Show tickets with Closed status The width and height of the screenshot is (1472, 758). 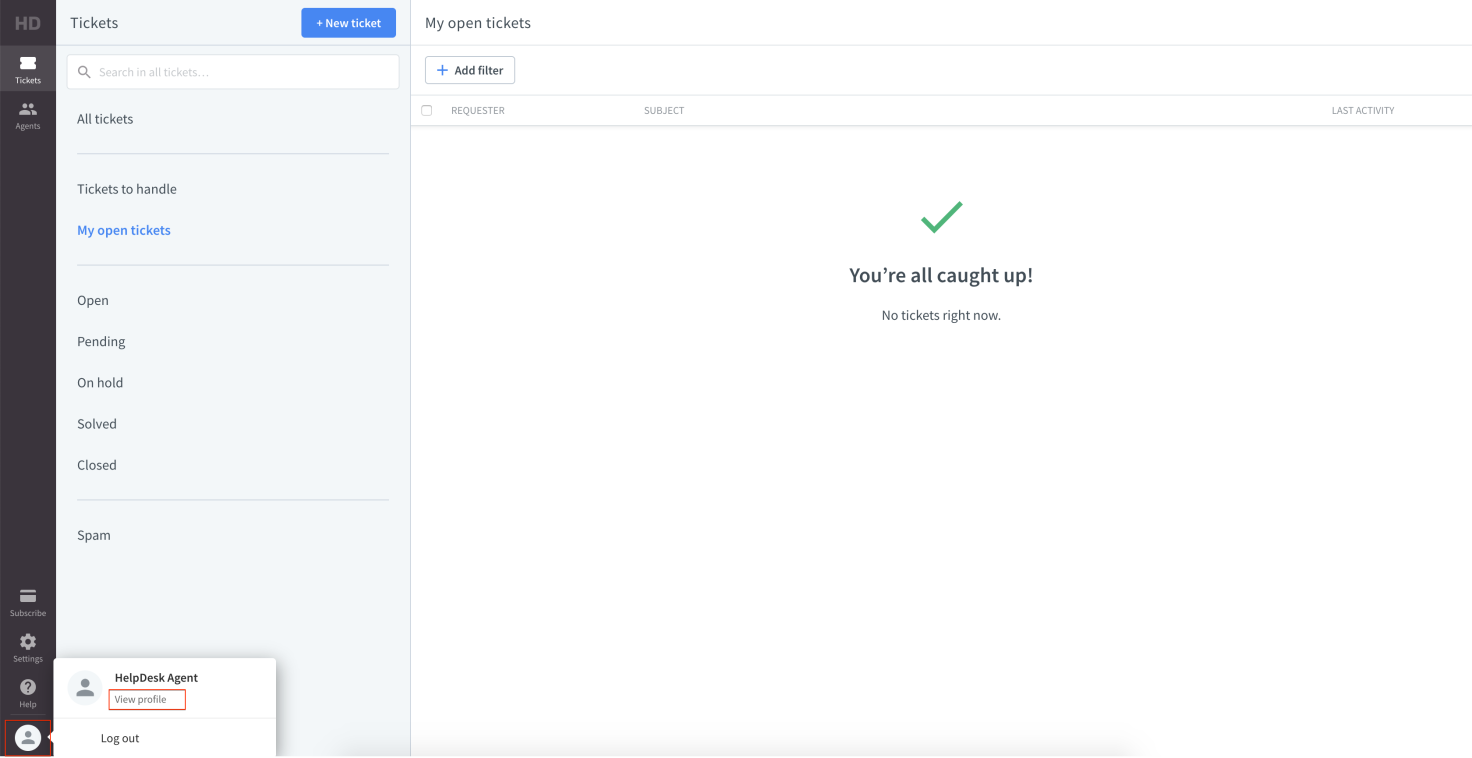click(x=97, y=465)
